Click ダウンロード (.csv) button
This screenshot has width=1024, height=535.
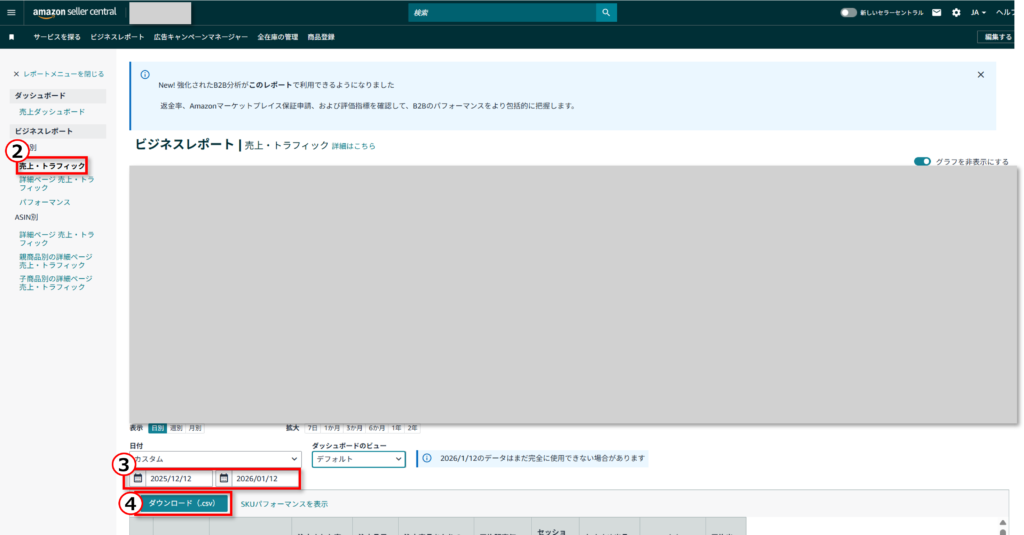coord(182,503)
